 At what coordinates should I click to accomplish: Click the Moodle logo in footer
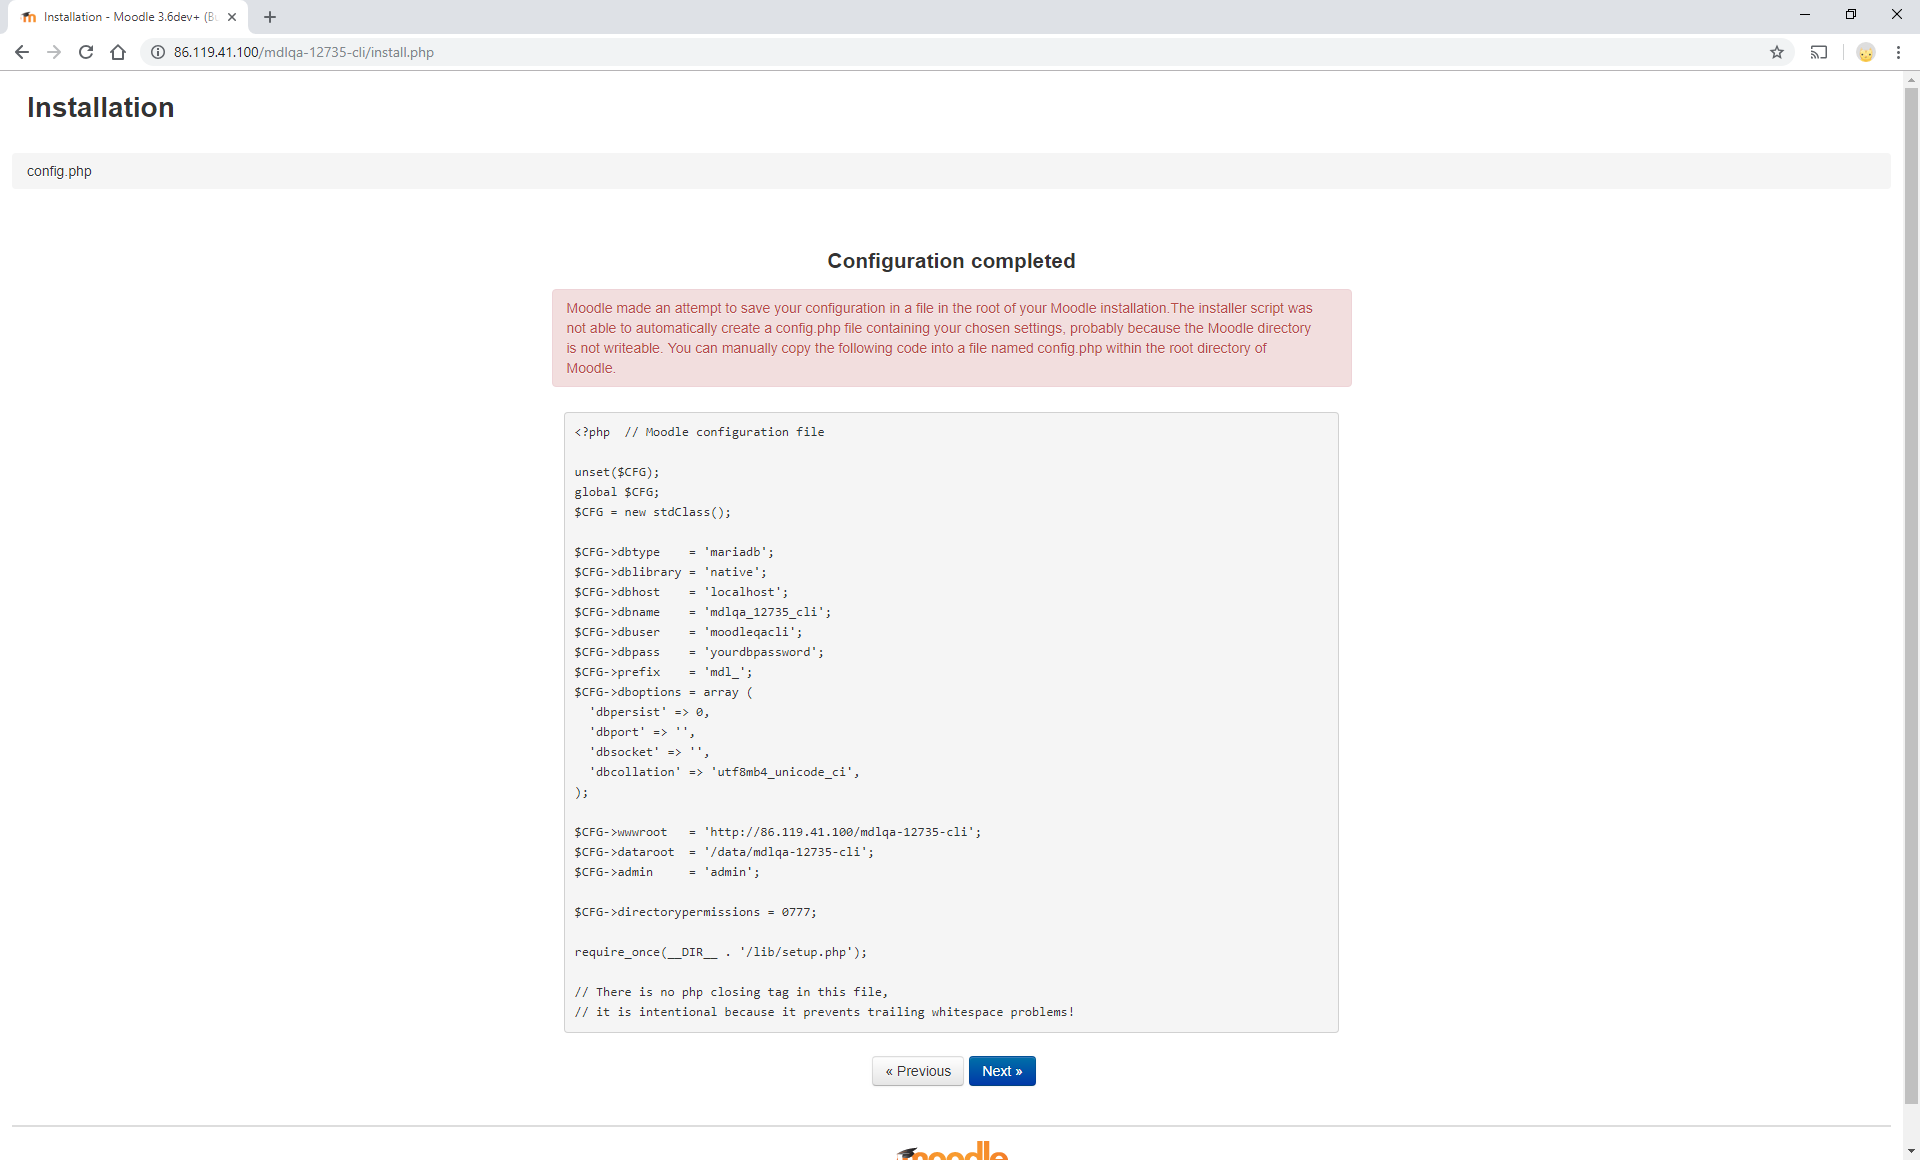[x=952, y=1151]
